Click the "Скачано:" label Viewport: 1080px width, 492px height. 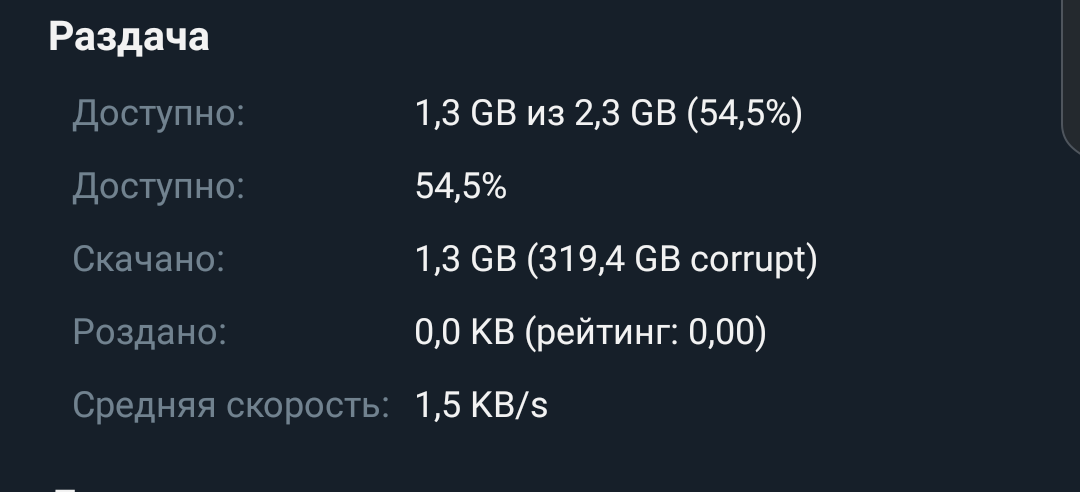coord(148,260)
